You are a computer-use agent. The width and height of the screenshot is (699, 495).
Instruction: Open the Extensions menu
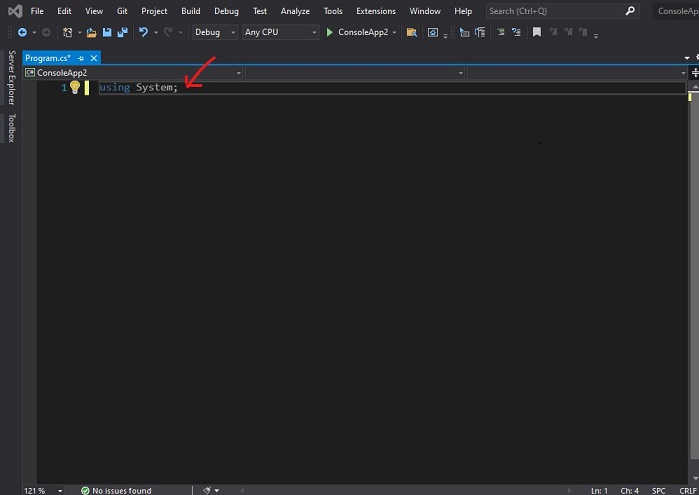pyautogui.click(x=376, y=11)
